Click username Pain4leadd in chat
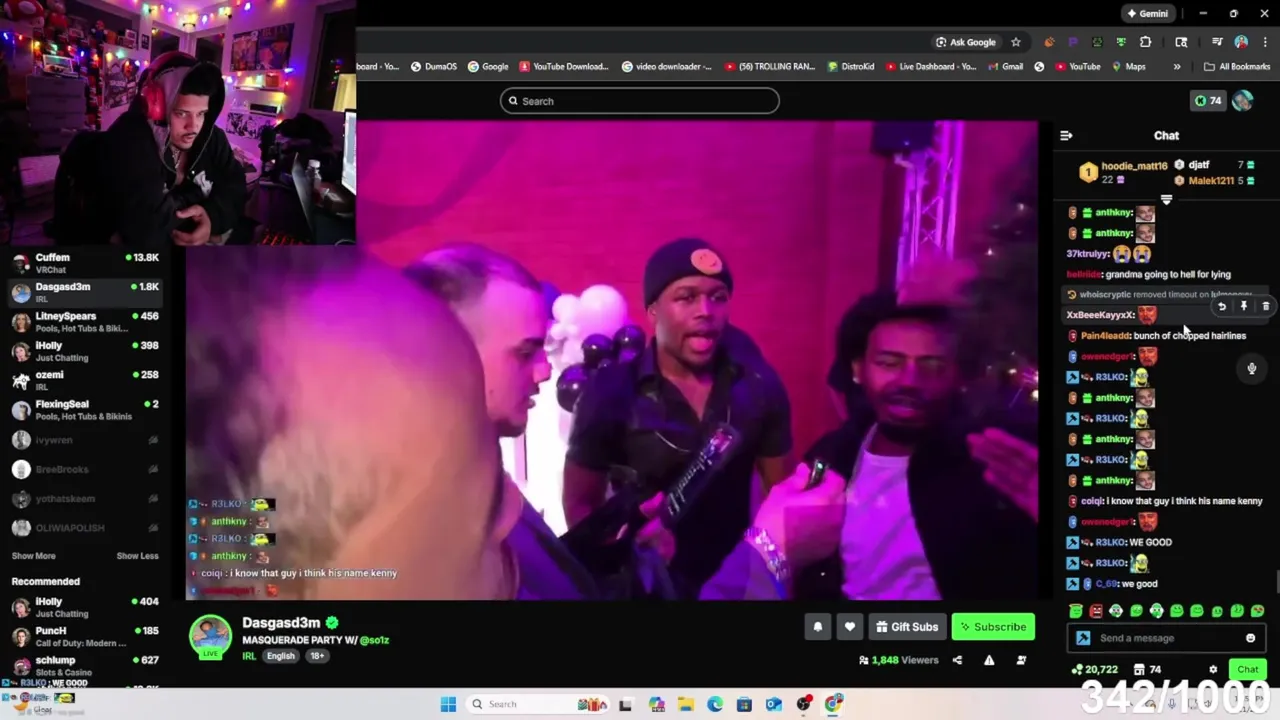 click(1105, 336)
